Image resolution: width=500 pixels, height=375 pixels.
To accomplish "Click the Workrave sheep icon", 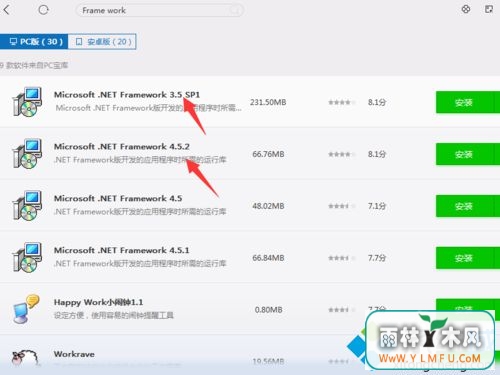I will pos(25,357).
